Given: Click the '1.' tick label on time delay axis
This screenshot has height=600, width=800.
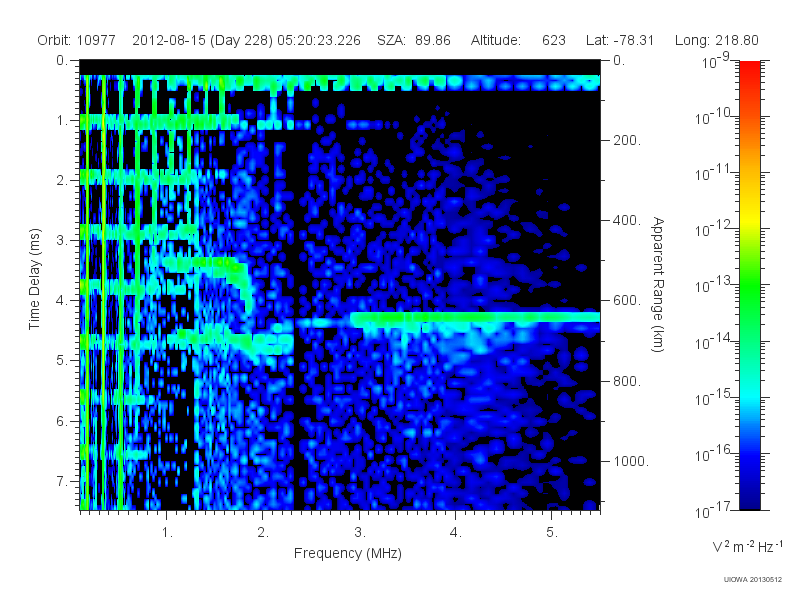Looking at the screenshot, I should [x=62, y=121].
